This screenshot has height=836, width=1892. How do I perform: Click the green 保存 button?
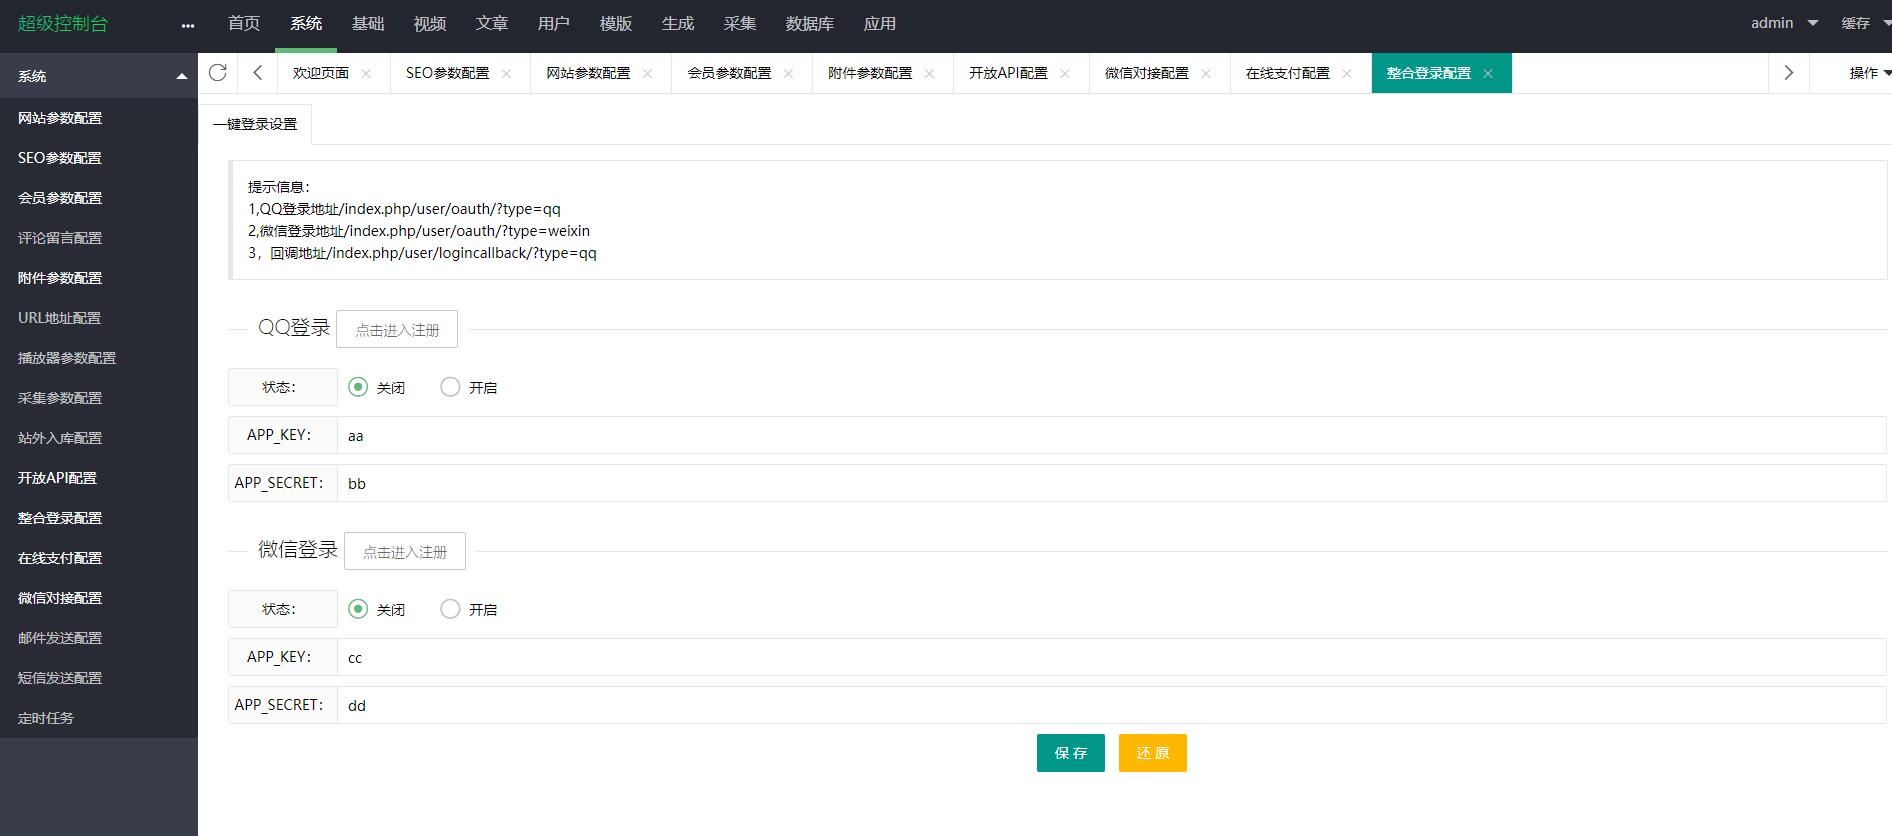click(1070, 753)
